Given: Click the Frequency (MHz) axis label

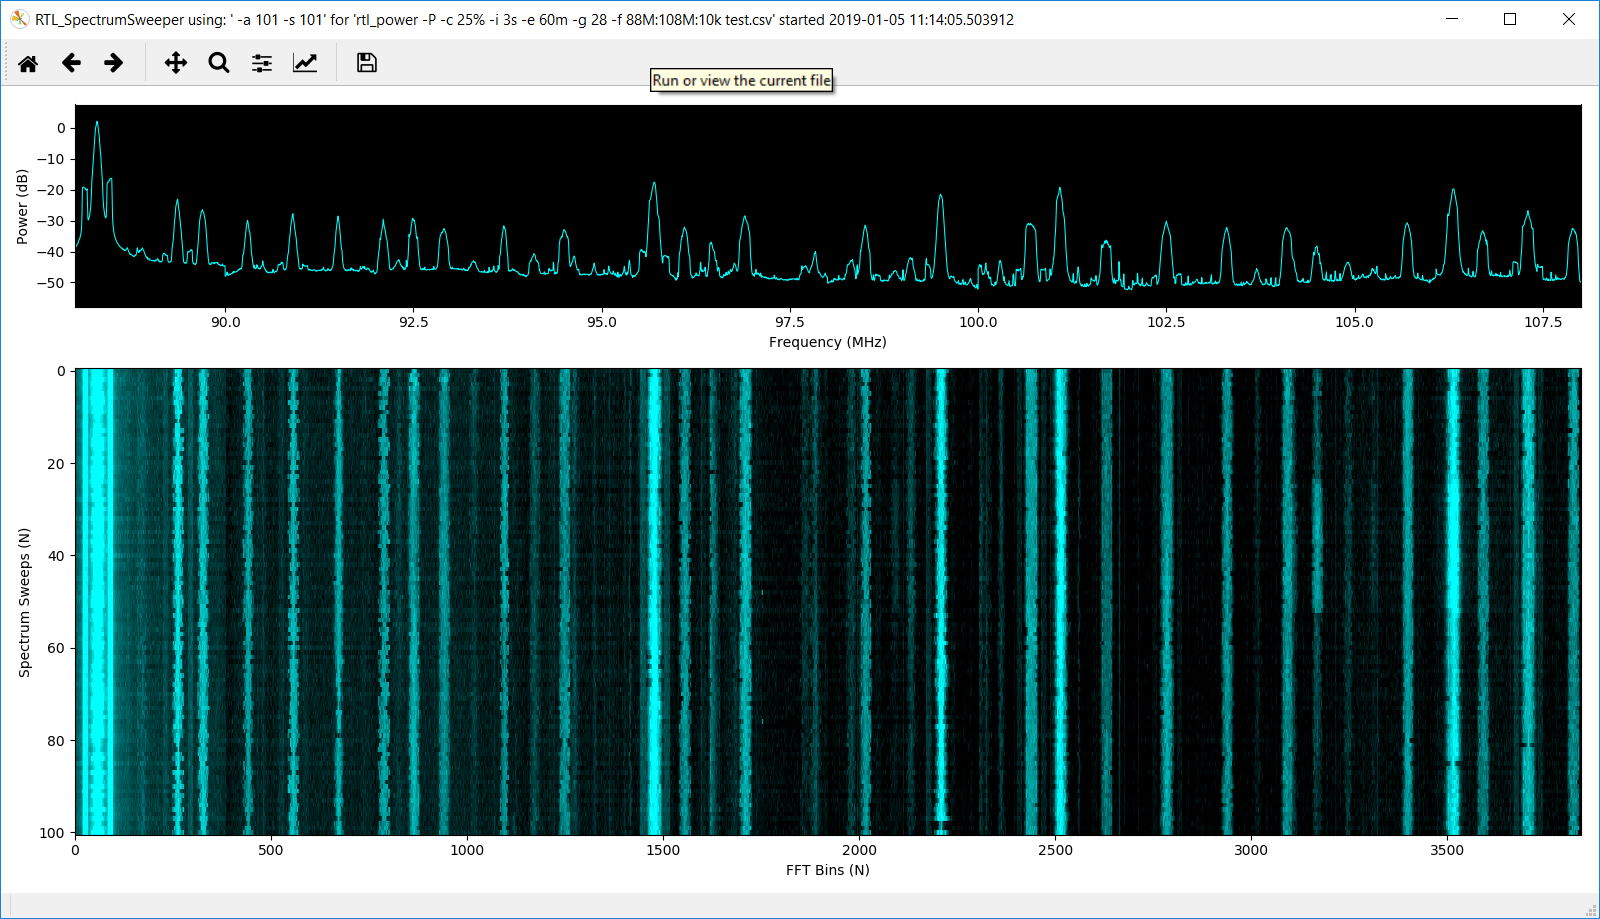Looking at the screenshot, I should (x=827, y=341).
